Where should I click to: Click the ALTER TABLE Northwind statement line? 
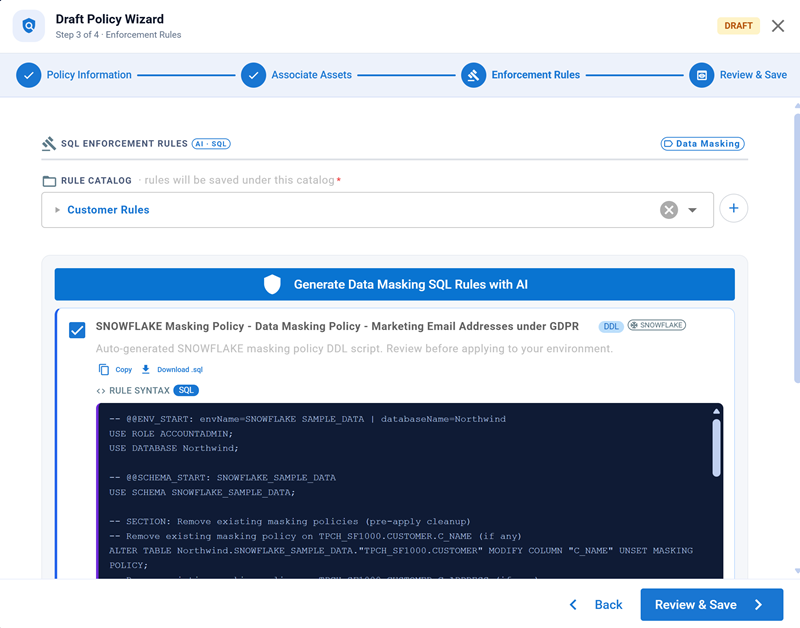[401, 558]
